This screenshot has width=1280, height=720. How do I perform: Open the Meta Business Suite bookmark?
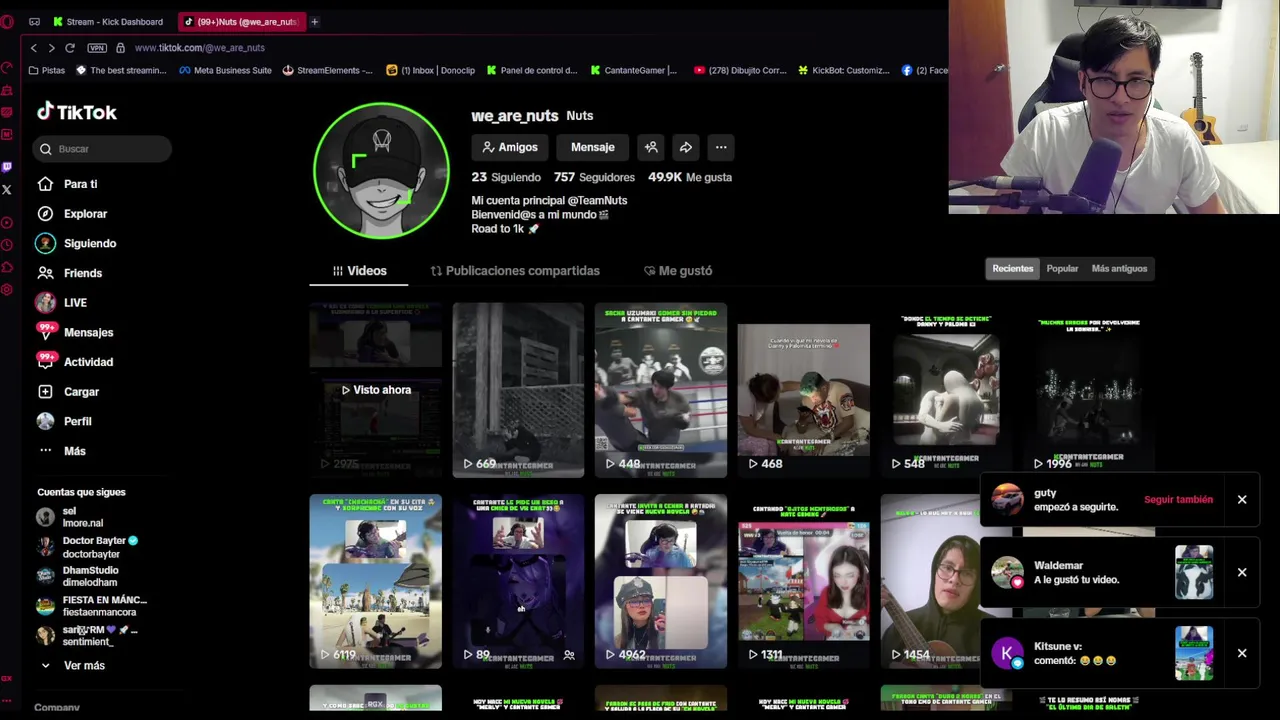point(225,70)
